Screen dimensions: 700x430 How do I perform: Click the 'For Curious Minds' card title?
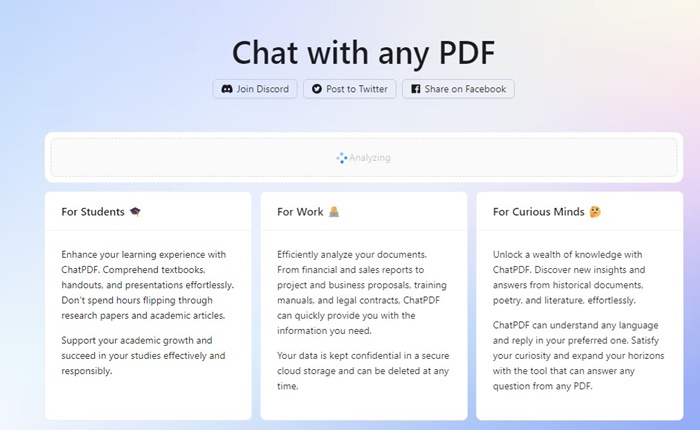(x=538, y=212)
